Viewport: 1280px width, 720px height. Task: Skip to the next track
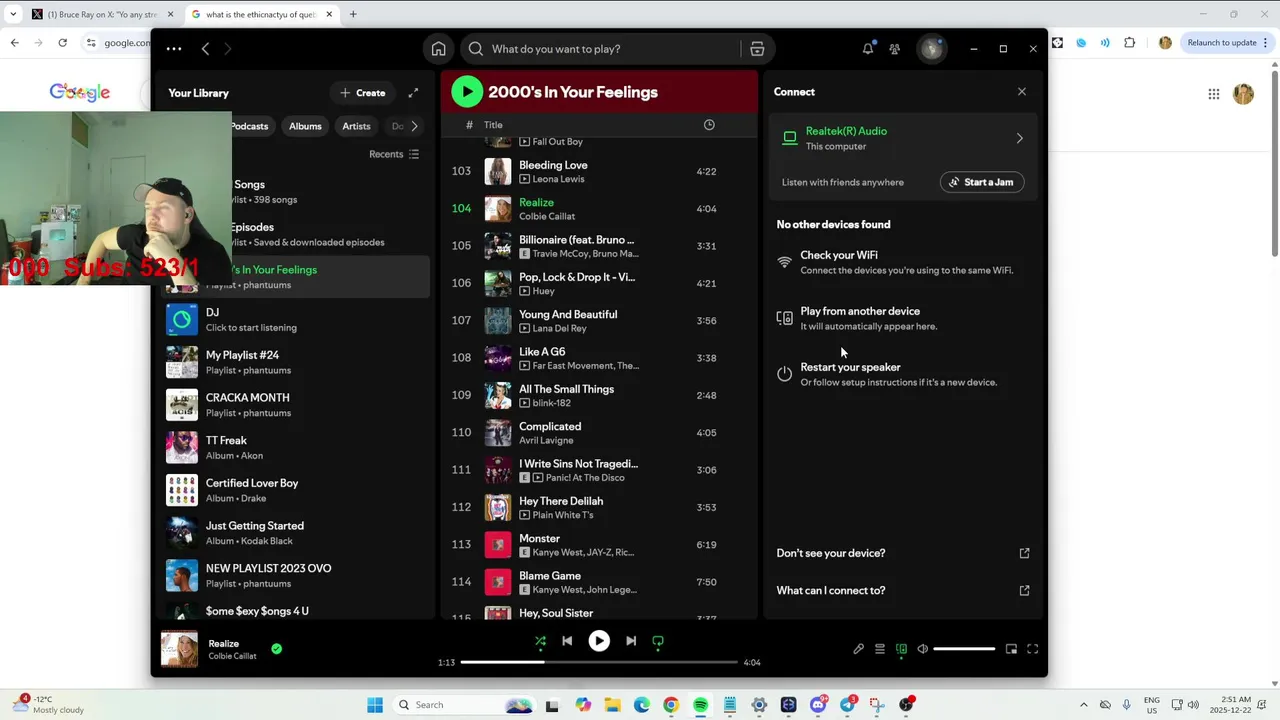(631, 641)
